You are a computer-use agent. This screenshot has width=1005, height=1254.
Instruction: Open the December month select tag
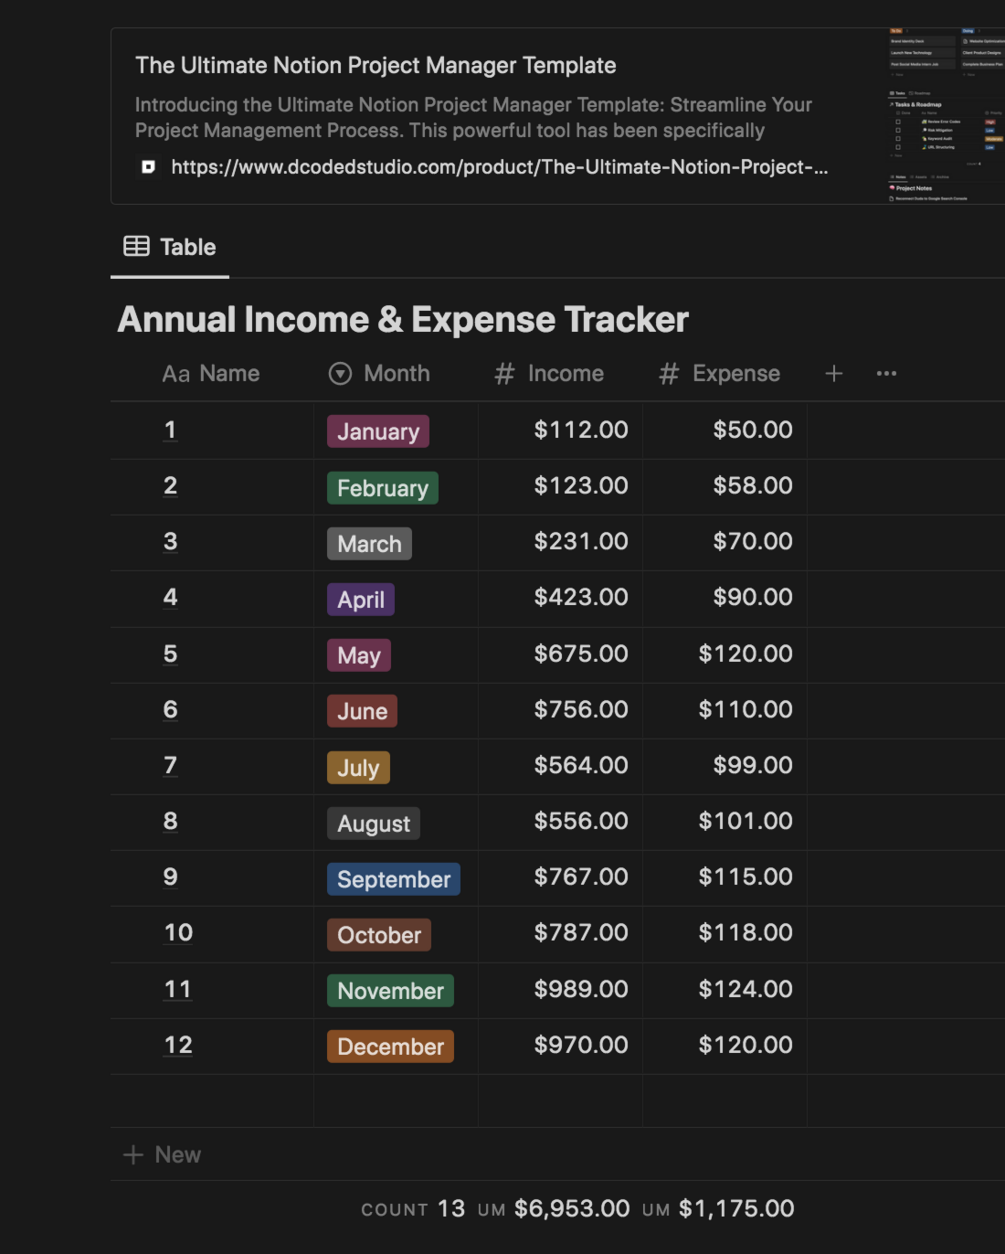click(x=390, y=1047)
